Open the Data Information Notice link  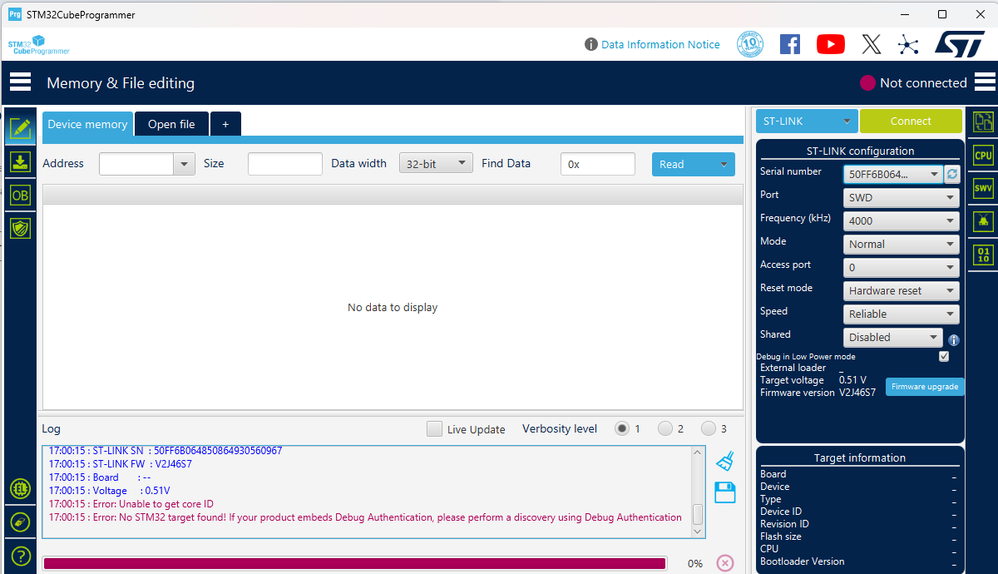pos(660,45)
